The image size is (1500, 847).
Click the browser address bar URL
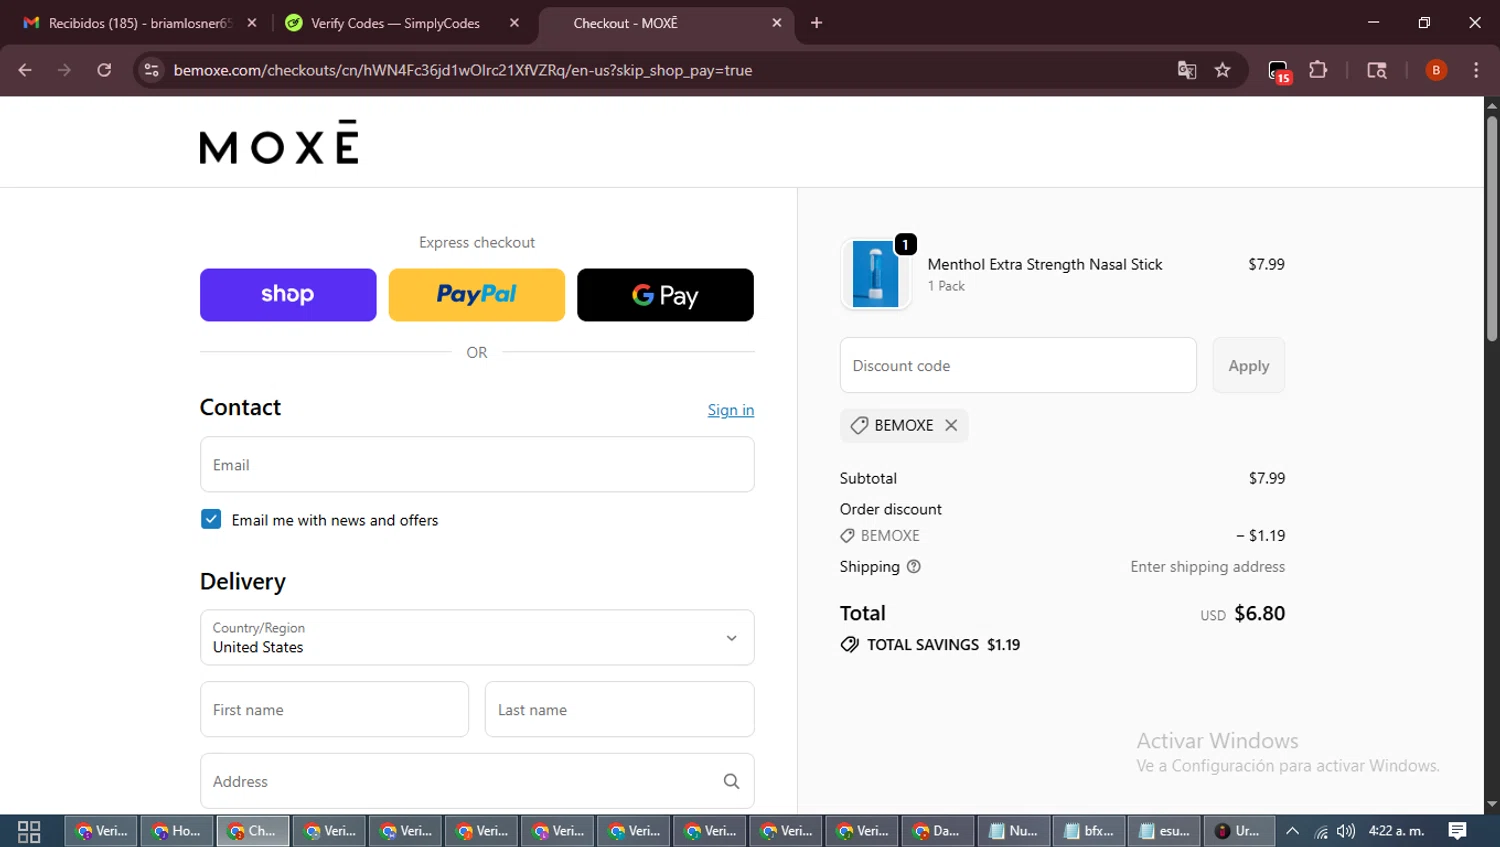pyautogui.click(x=463, y=70)
